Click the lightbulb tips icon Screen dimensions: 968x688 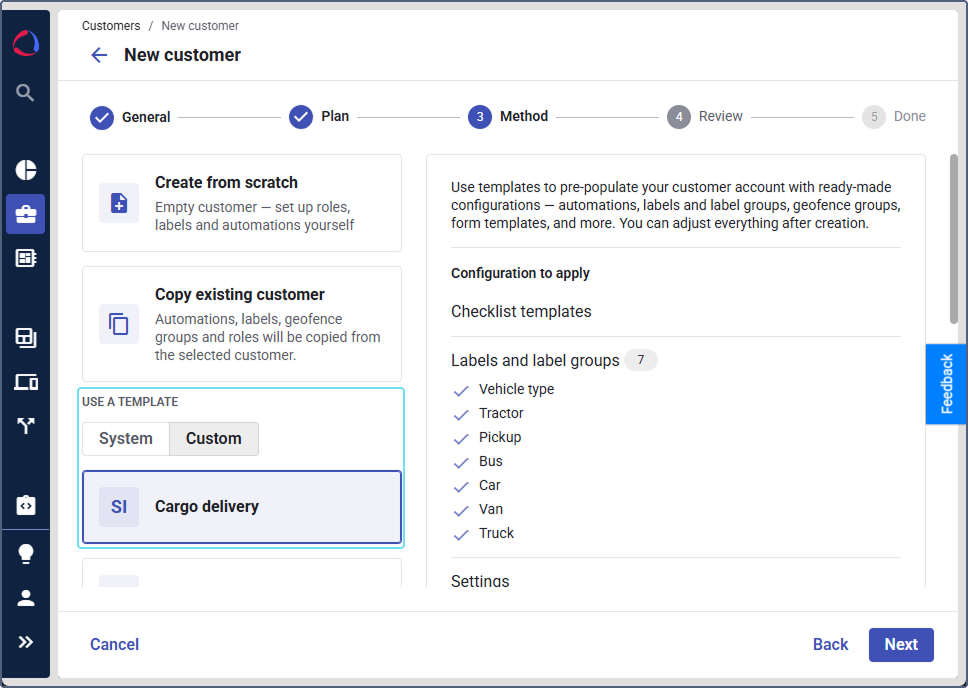point(25,553)
